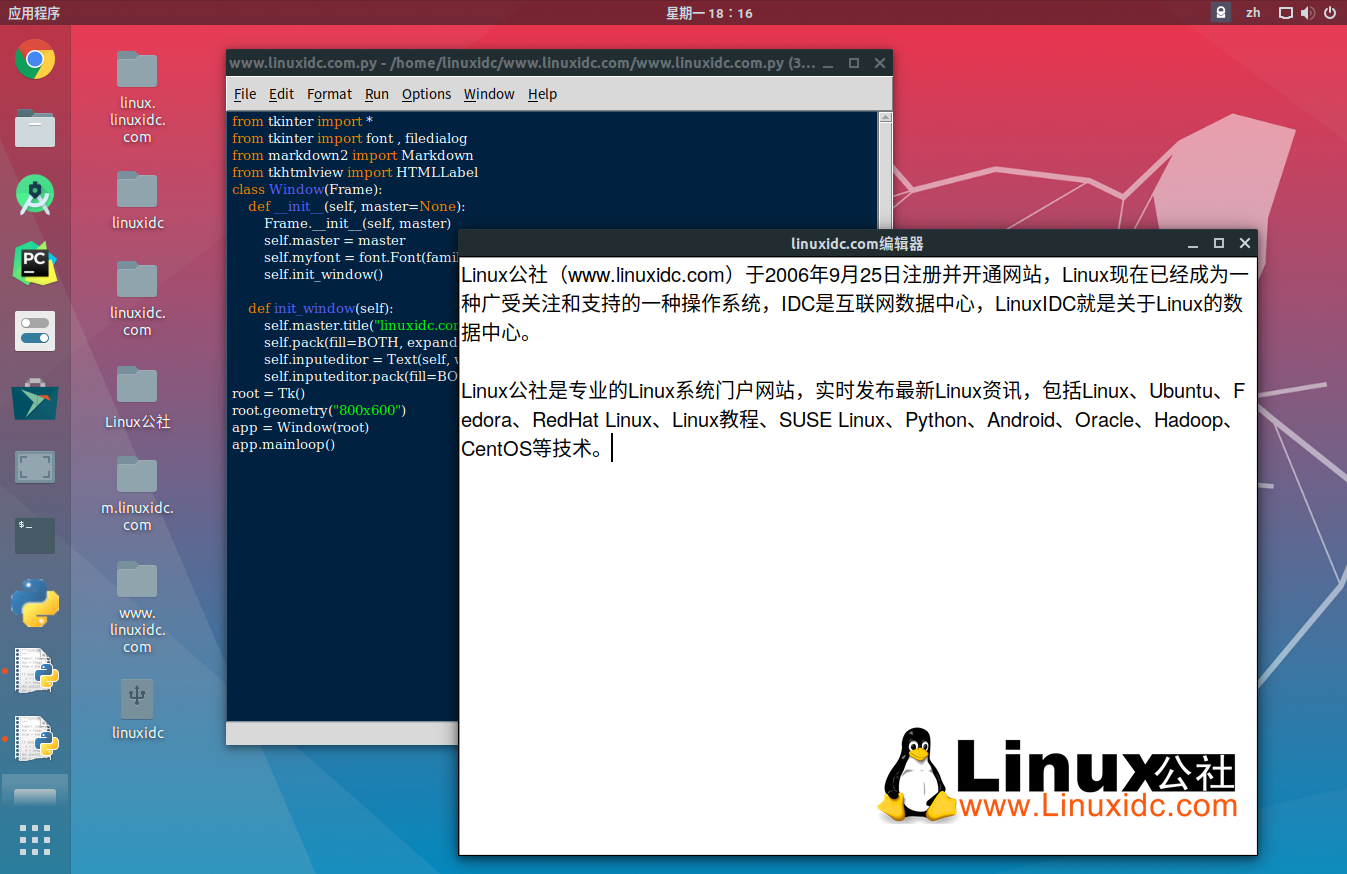Click 'root.geometry("800x600")' code line
Screen dimensions: 1347x874
click(x=319, y=410)
